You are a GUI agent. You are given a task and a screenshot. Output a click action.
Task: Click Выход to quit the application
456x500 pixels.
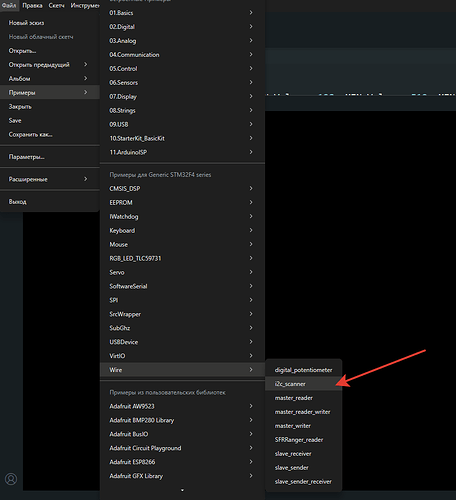pyautogui.click(x=50, y=202)
